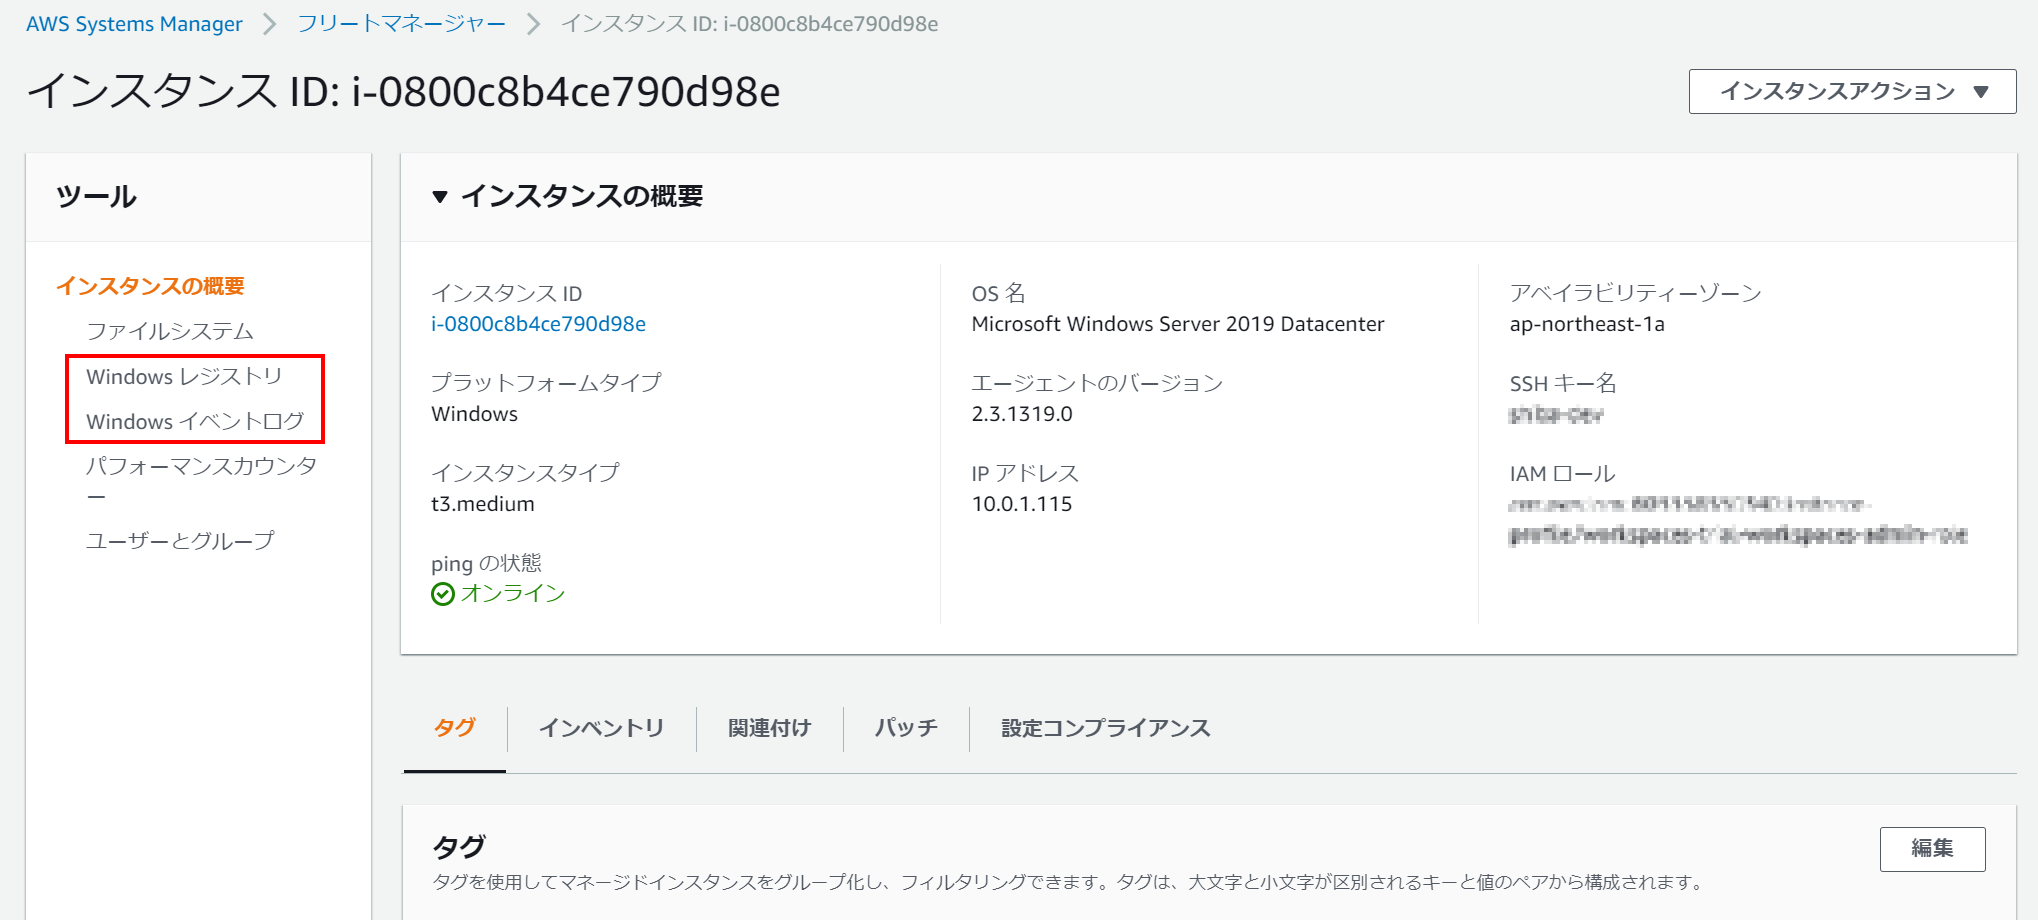The image size is (2038, 920).
Task: Open Windows イベントログ tool
Action: coord(195,422)
